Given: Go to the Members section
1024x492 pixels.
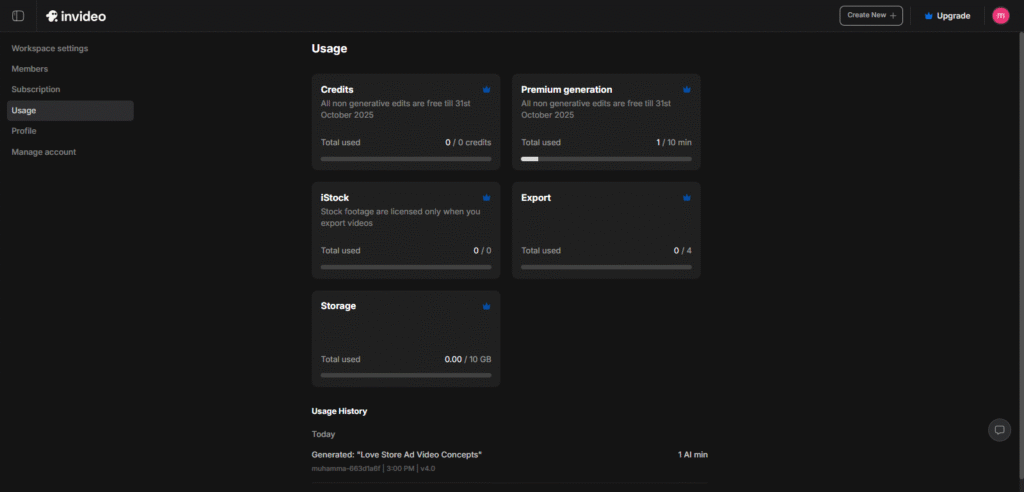Looking at the screenshot, I should (x=30, y=69).
